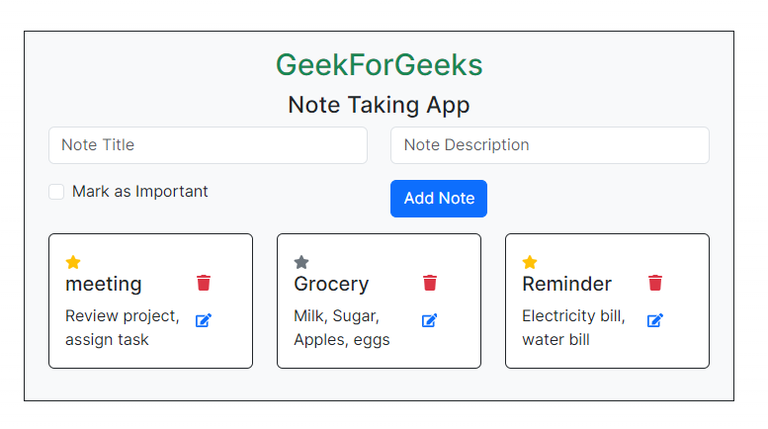Edit the Reminder note with the pencil icon
Image resolution: width=768 pixels, height=429 pixels.
(x=656, y=321)
